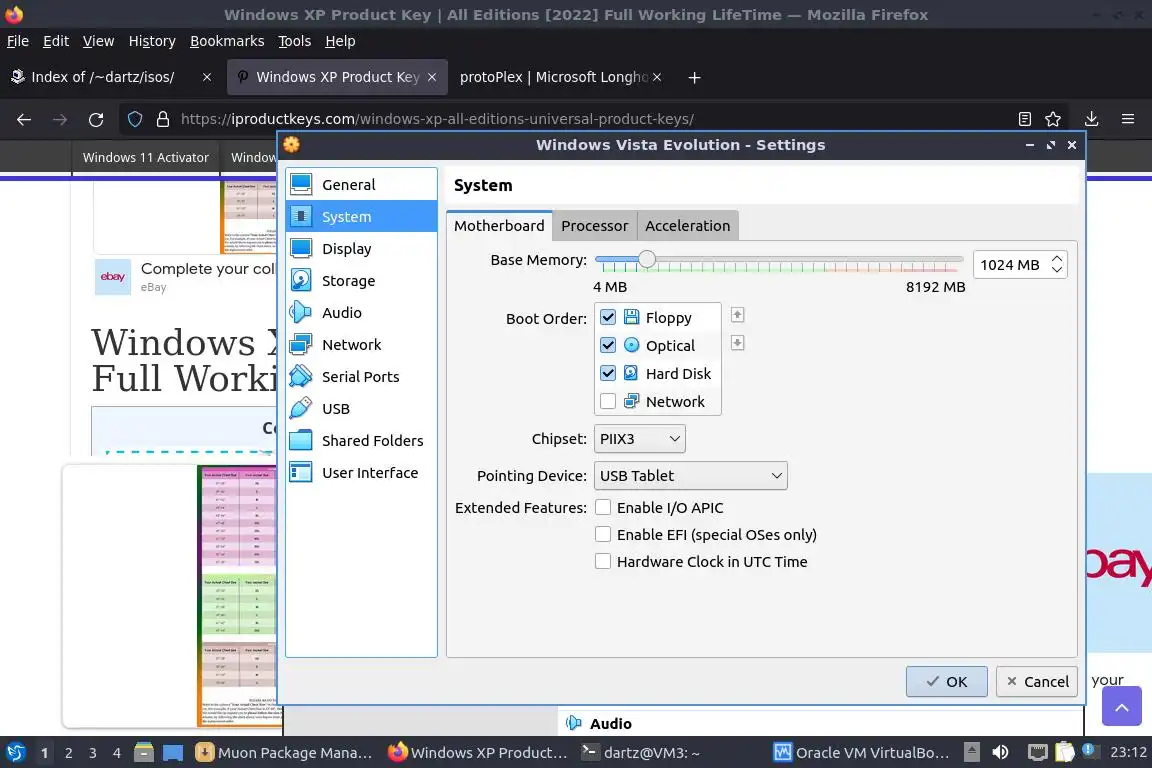This screenshot has width=1152, height=768.
Task: Click the Base Memory slider handle
Action: point(647,259)
